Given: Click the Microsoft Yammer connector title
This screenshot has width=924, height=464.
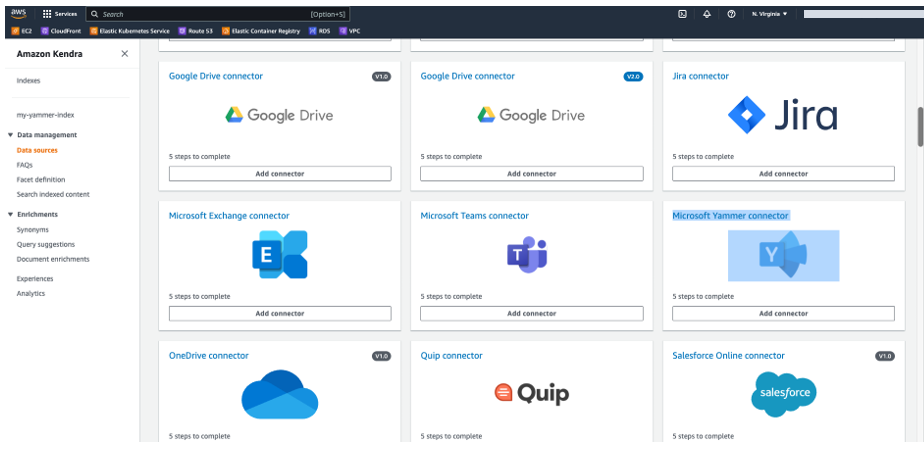Looking at the screenshot, I should coord(730,216).
